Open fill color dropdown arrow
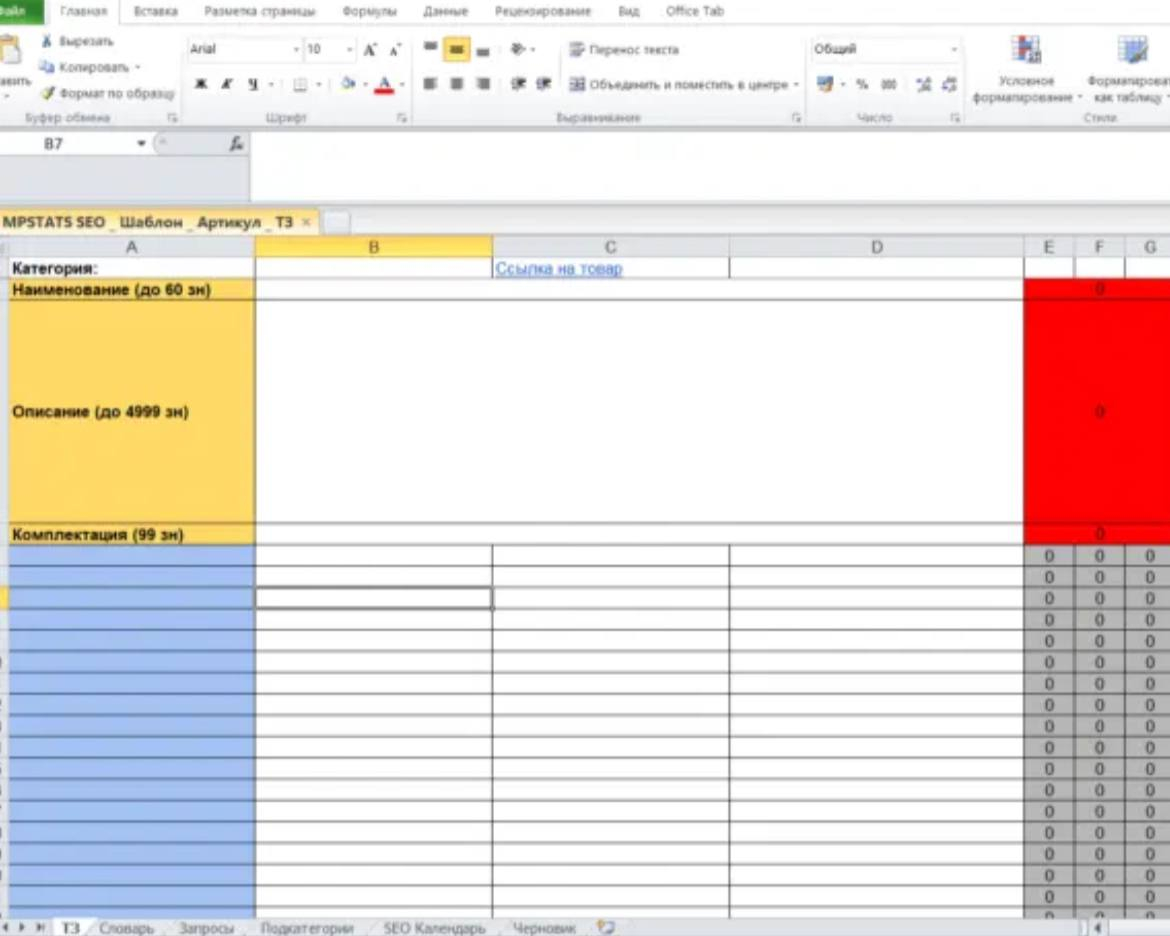The width and height of the screenshot is (1170, 936). (x=365, y=84)
